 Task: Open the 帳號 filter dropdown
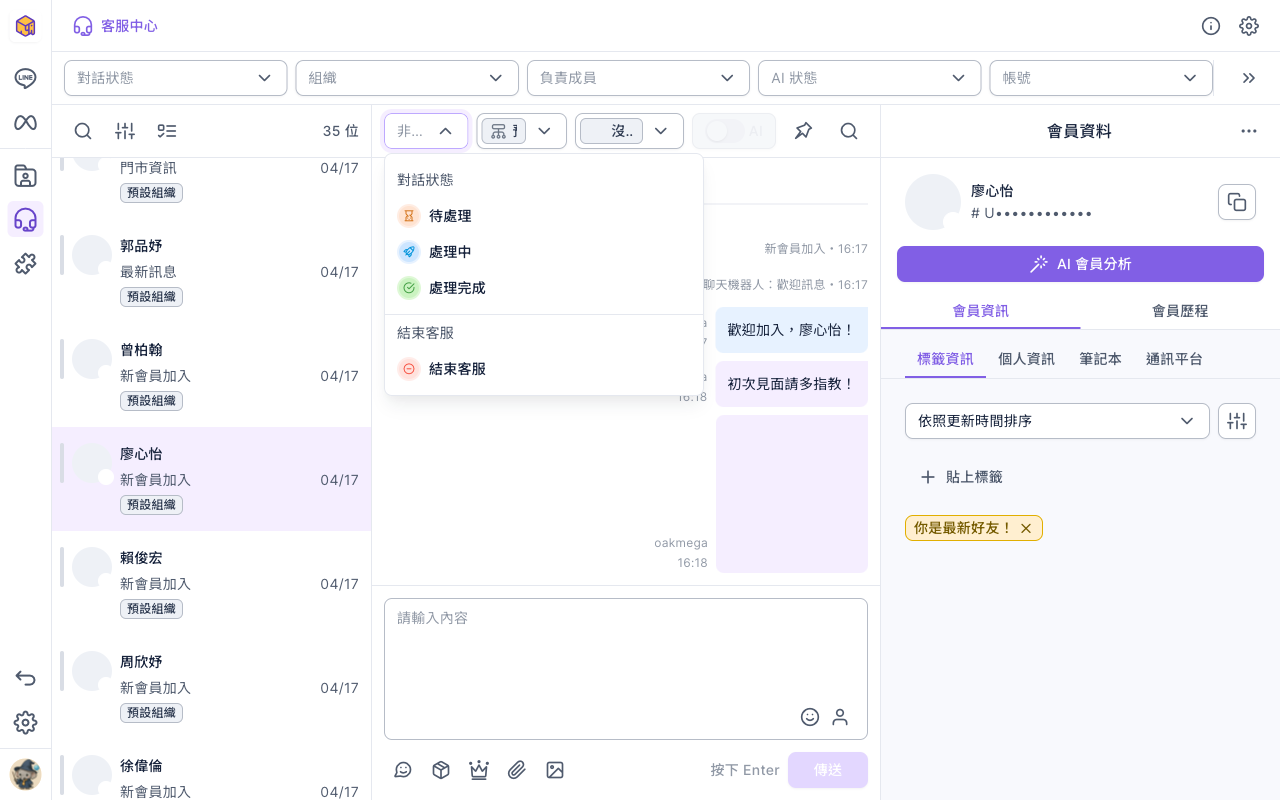point(1101,78)
